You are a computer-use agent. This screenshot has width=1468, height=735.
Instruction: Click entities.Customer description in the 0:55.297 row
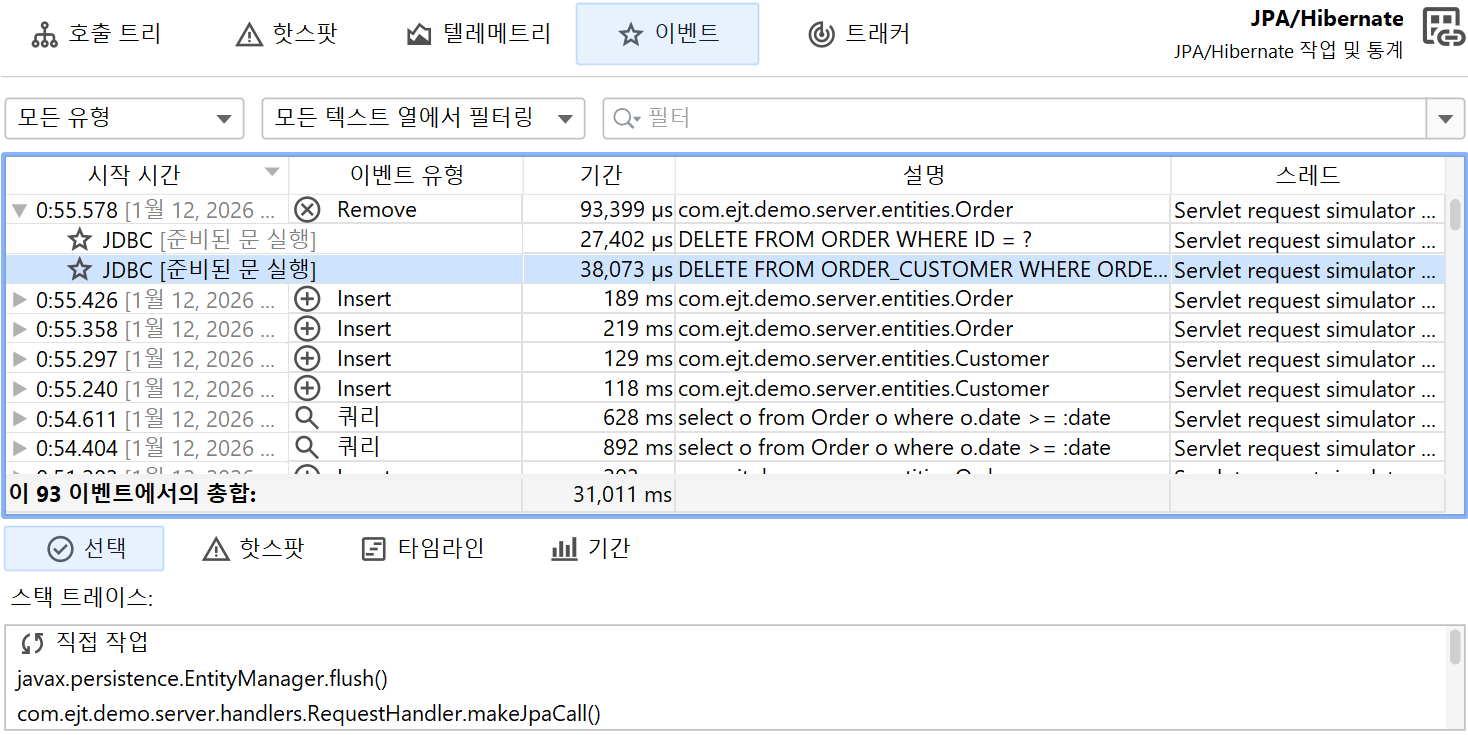[x=863, y=359]
